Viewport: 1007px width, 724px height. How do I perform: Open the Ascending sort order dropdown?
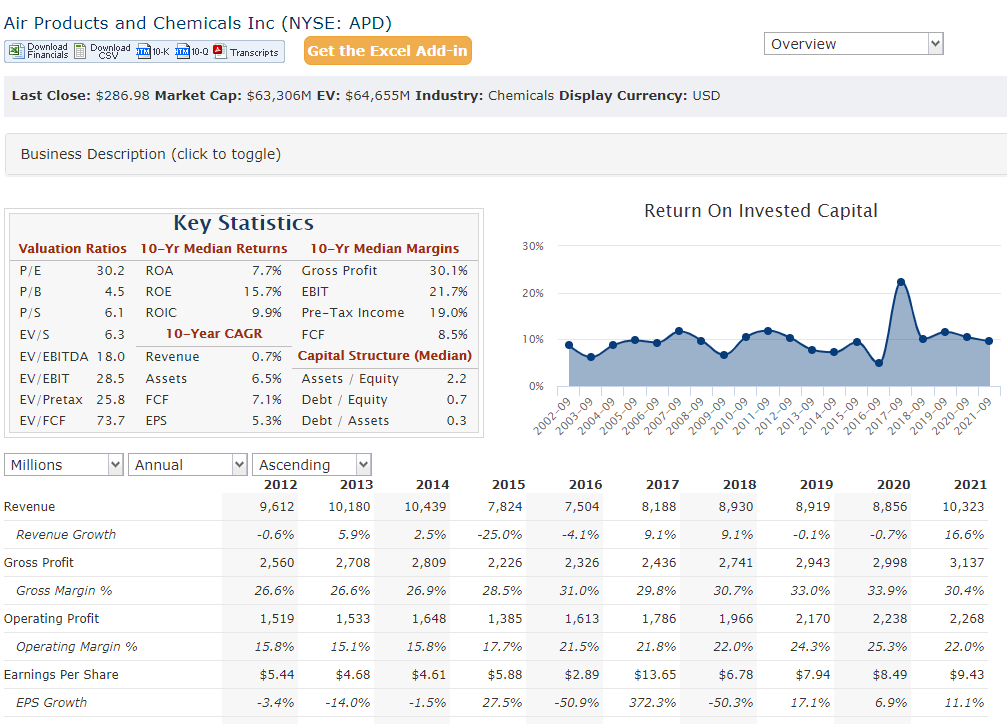(311, 464)
